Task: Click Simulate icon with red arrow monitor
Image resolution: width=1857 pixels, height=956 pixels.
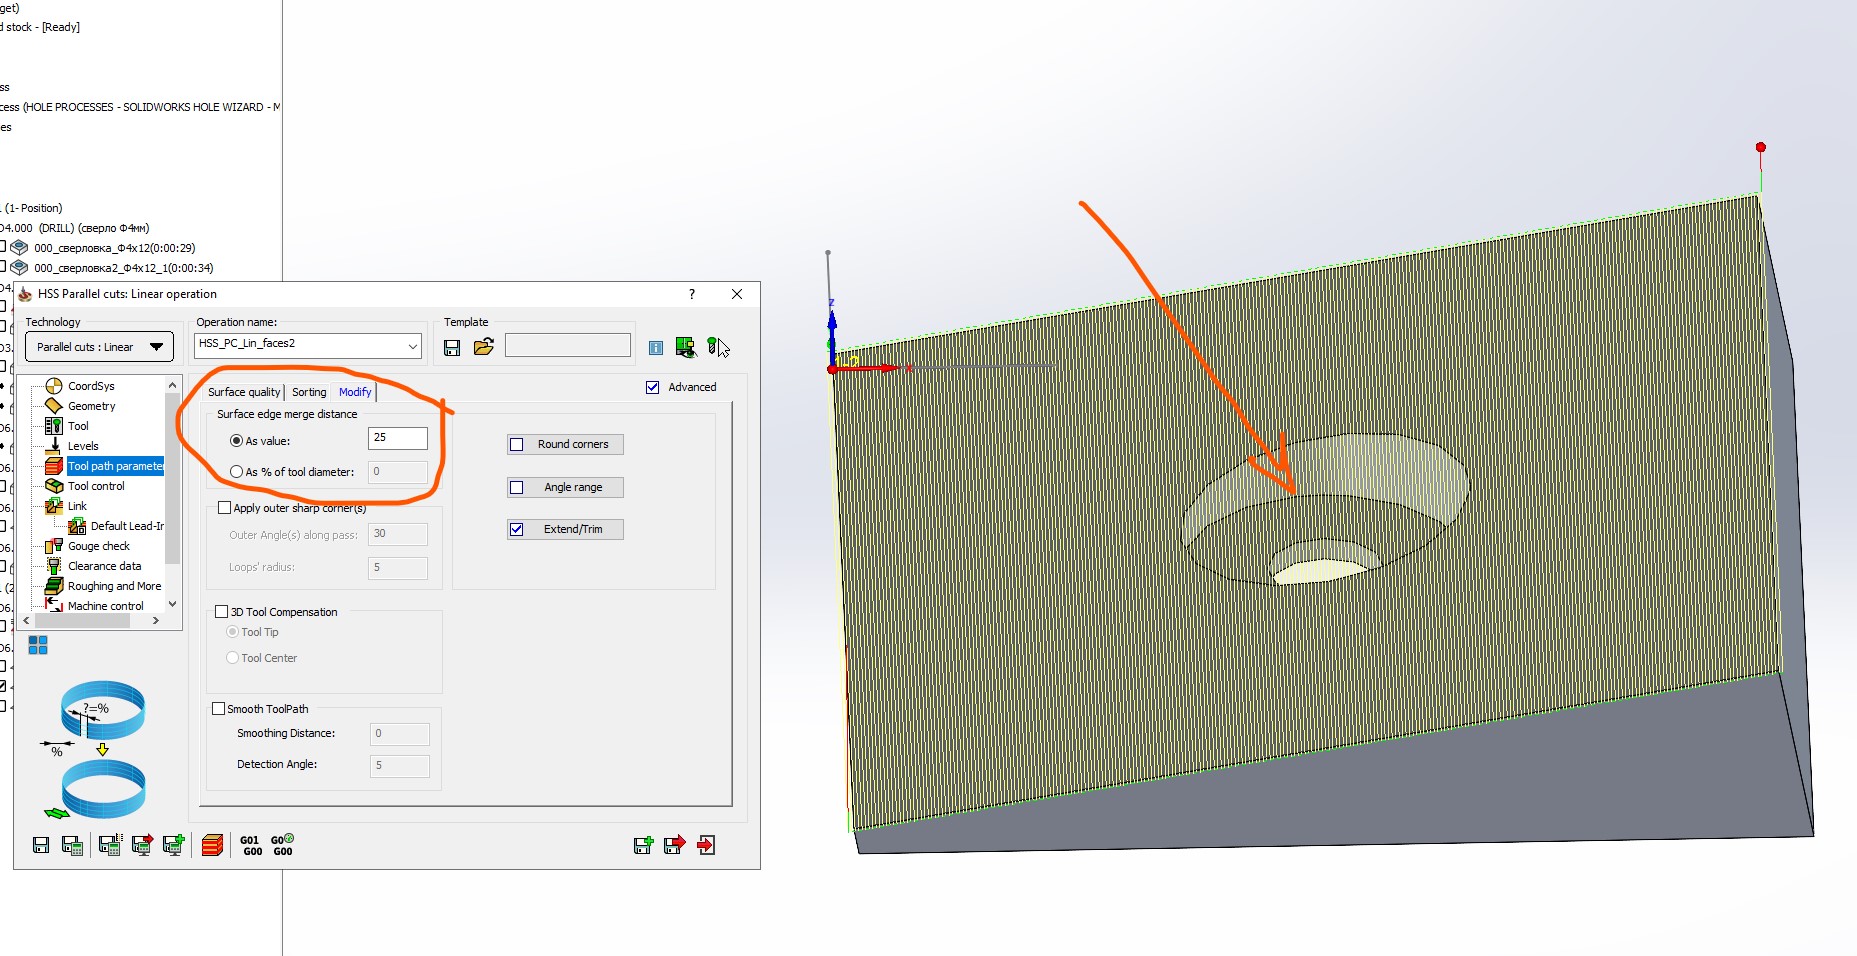Action: [x=142, y=845]
